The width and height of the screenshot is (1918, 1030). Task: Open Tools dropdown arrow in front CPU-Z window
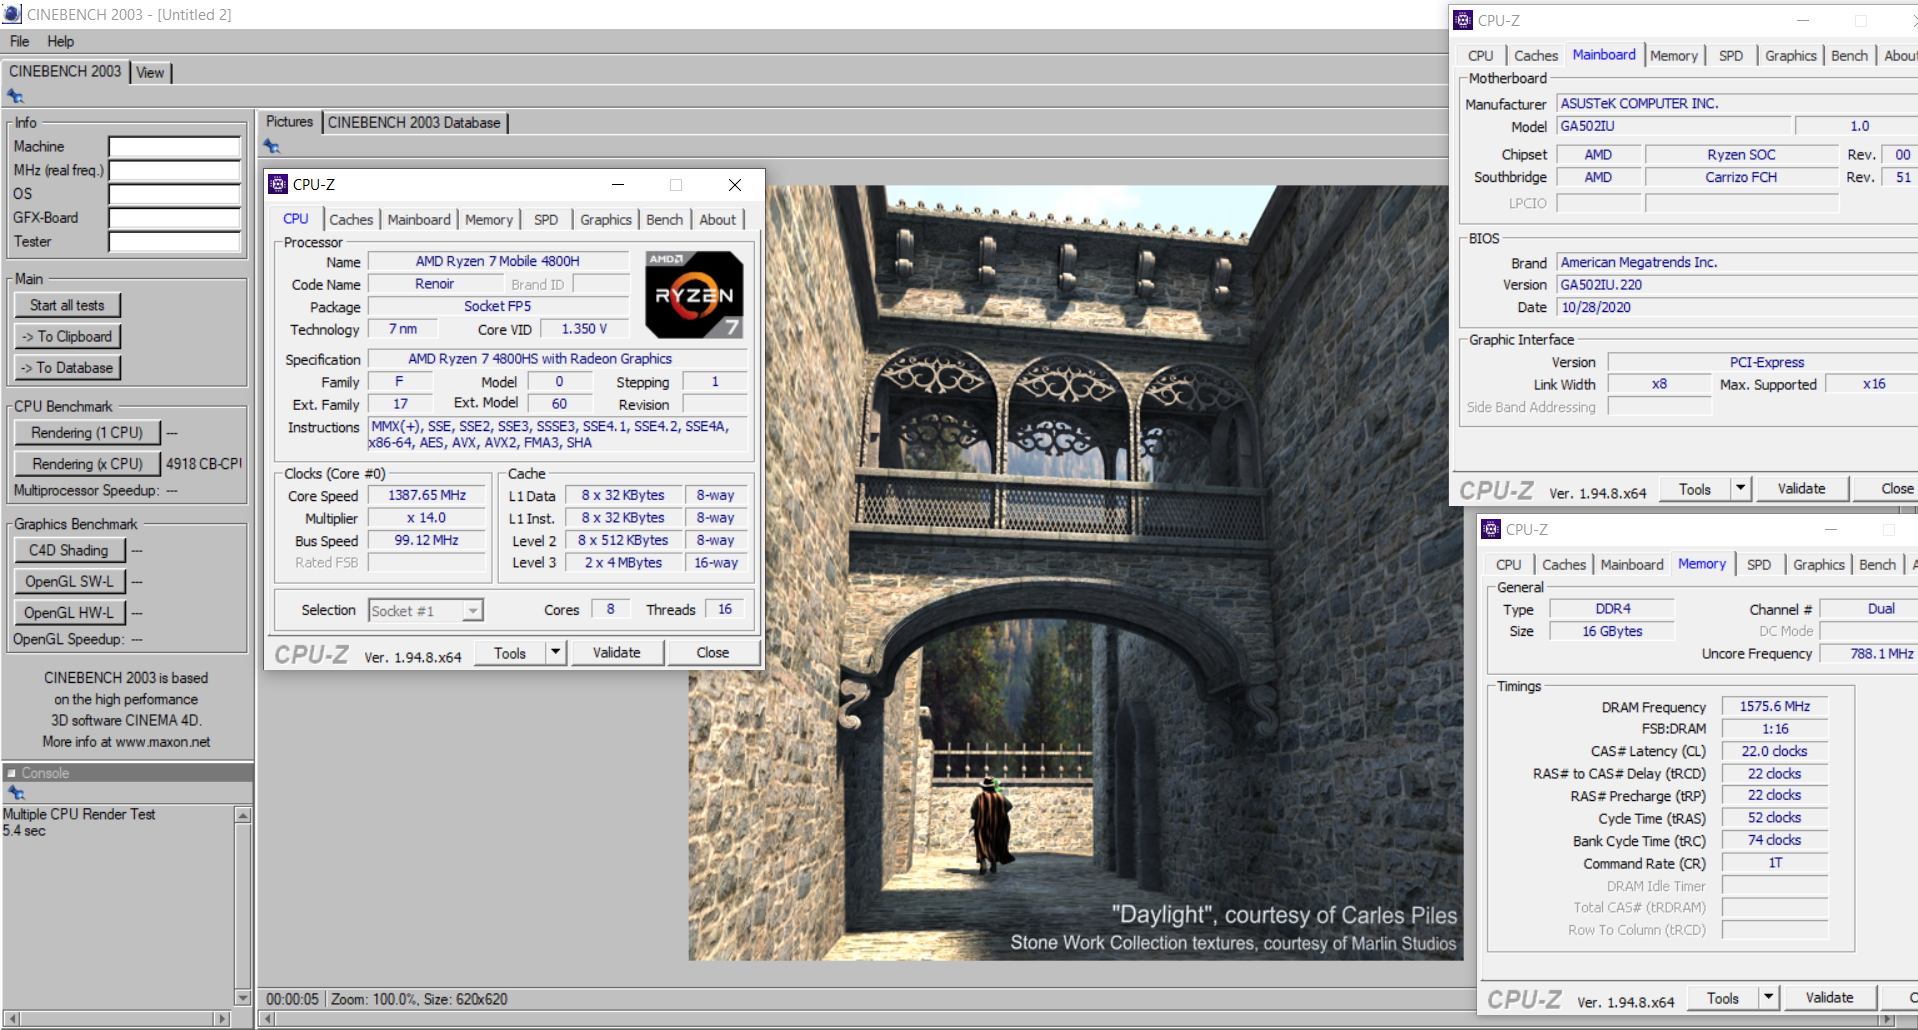pyautogui.click(x=556, y=653)
